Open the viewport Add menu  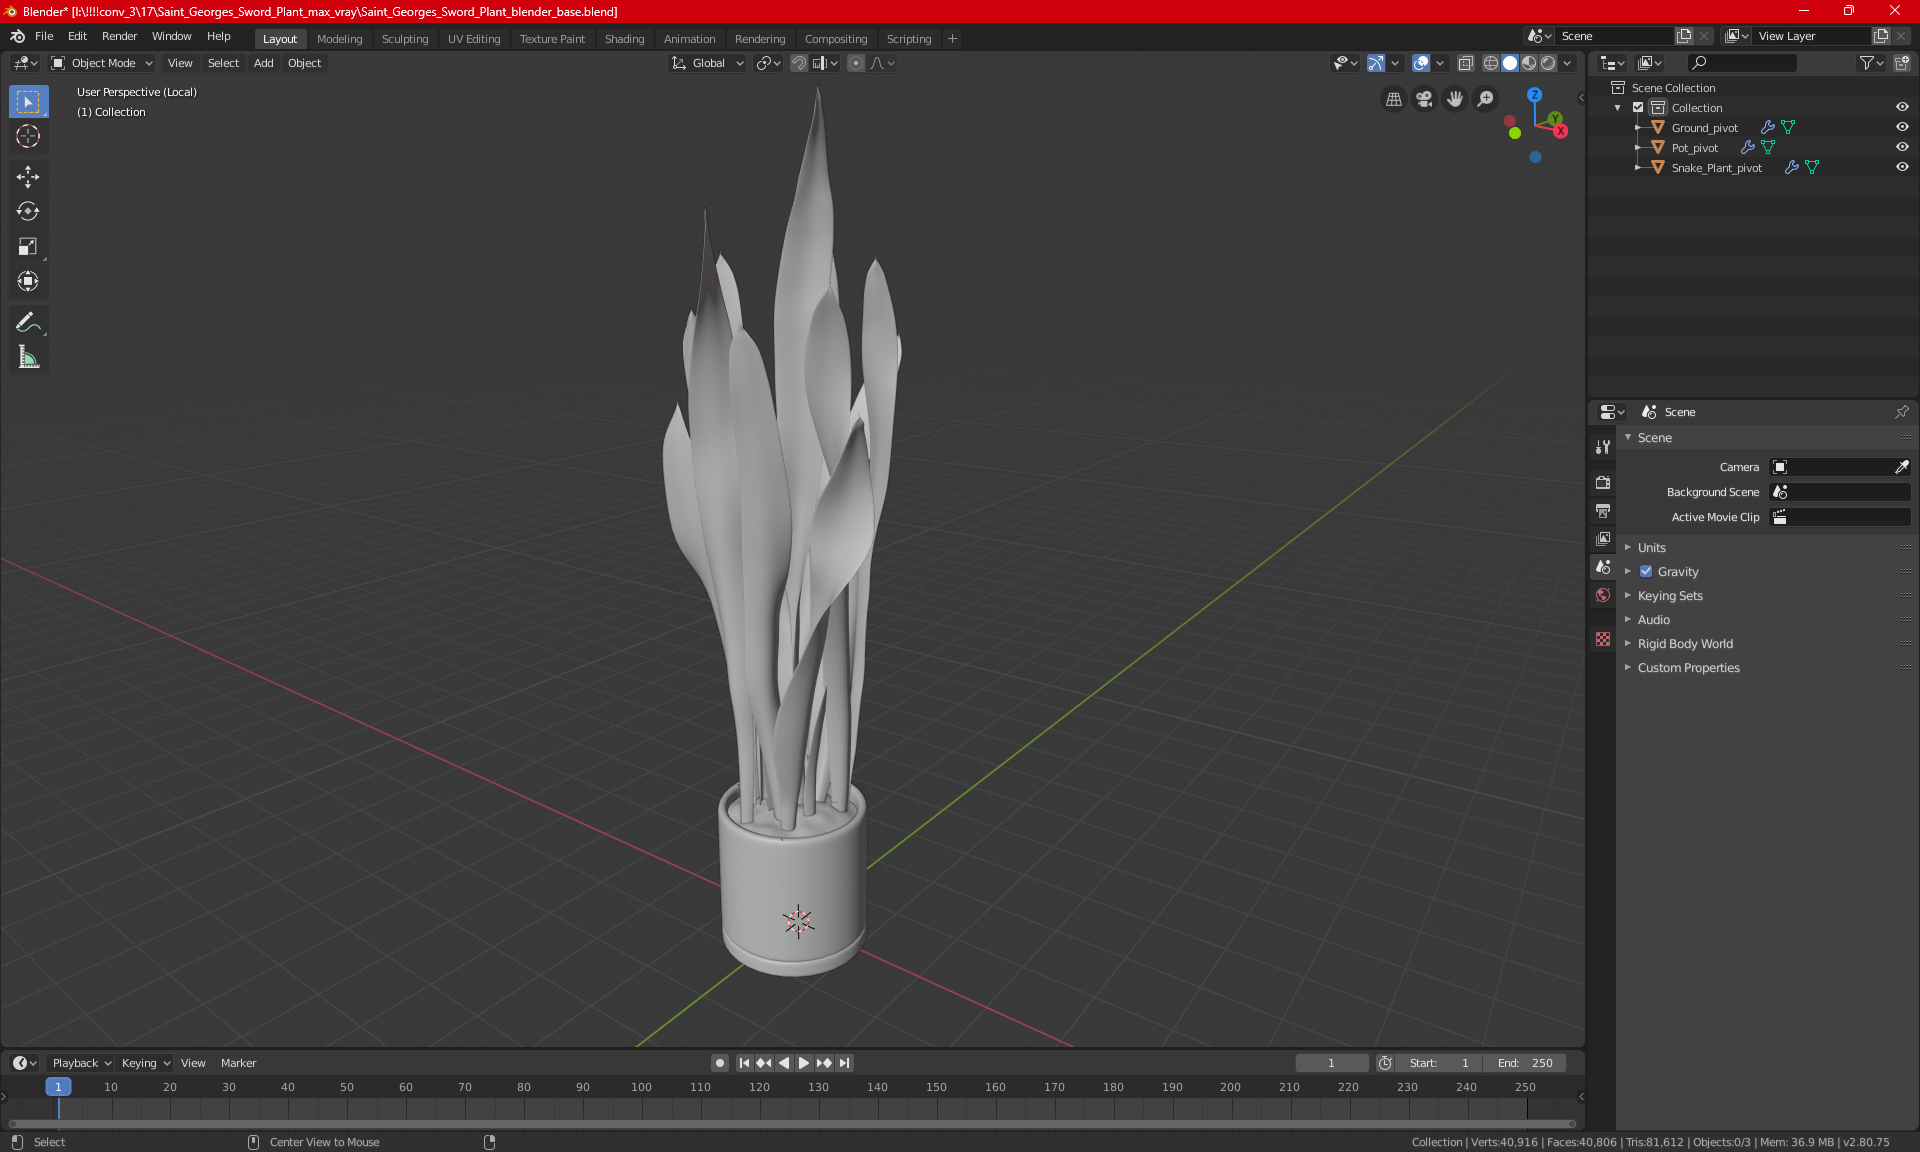click(x=263, y=63)
